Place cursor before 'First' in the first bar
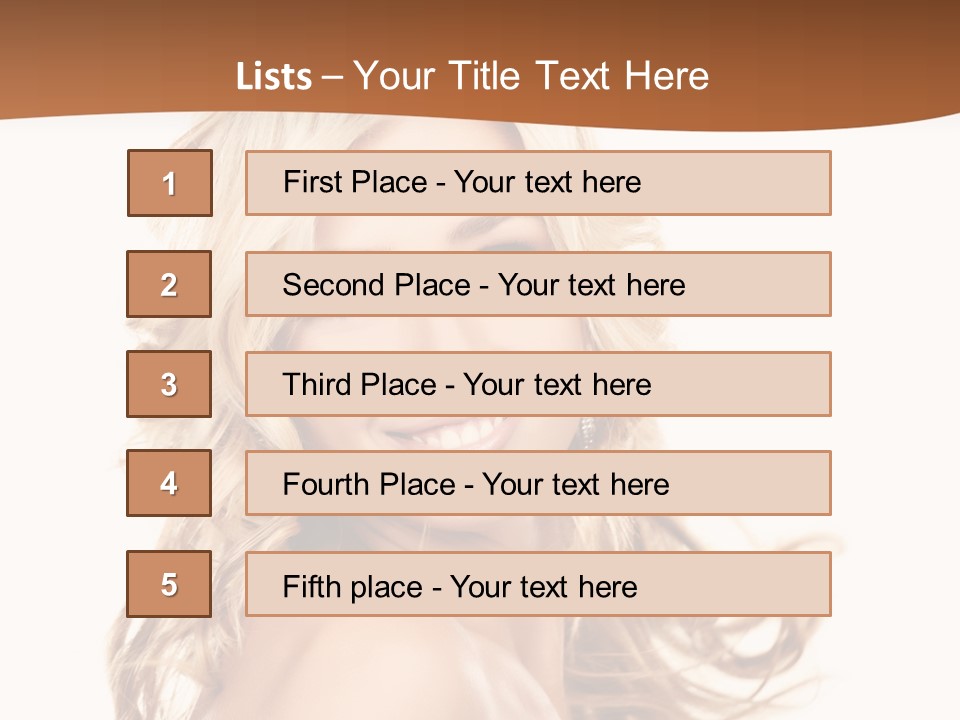960x720 pixels. (284, 183)
